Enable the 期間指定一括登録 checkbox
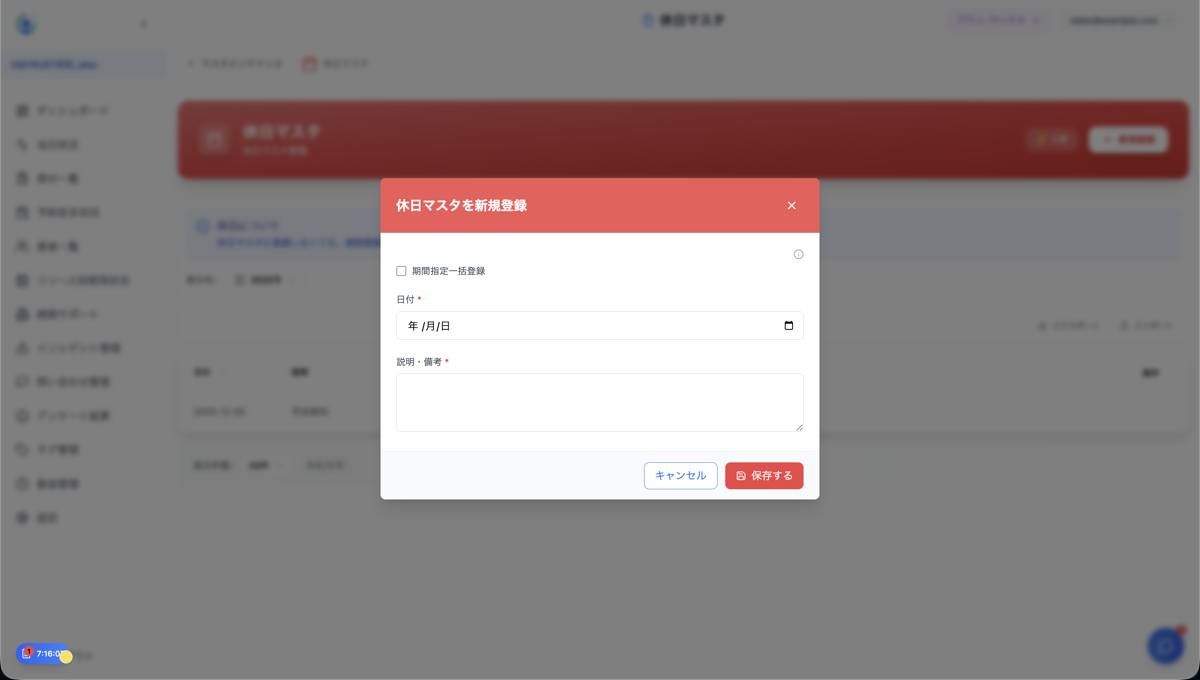The image size is (1200, 680). (401, 270)
